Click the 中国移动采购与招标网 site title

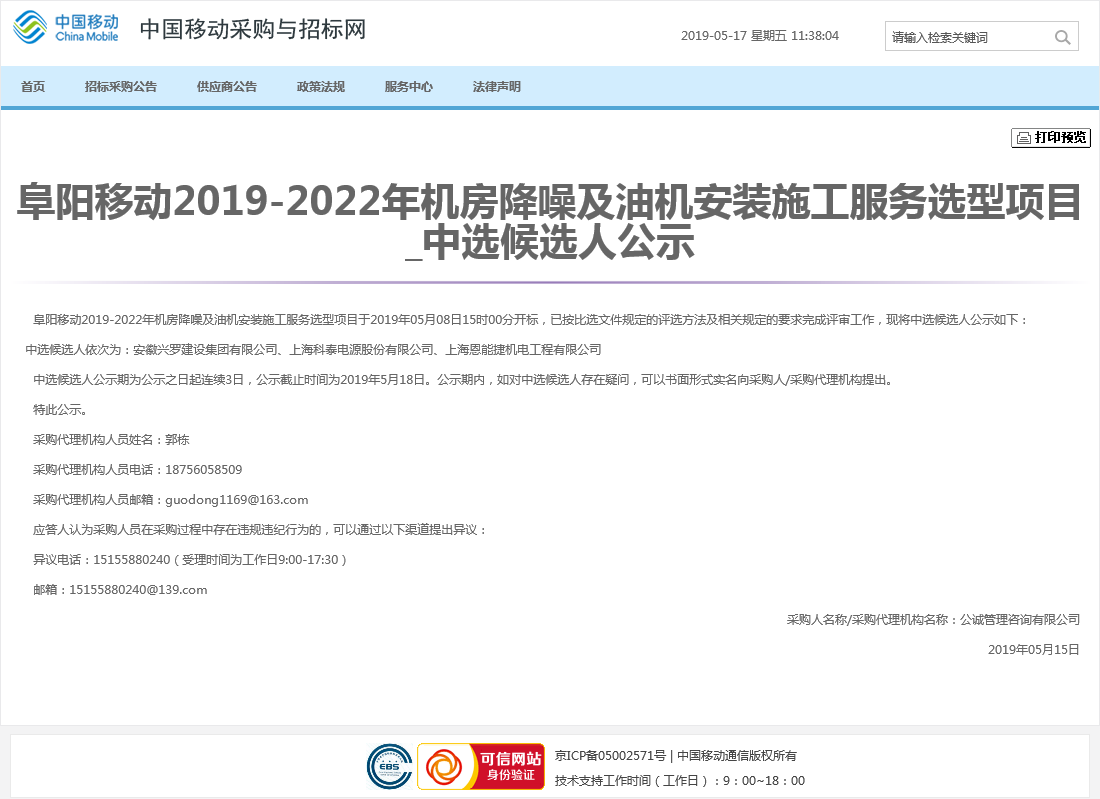253,29
